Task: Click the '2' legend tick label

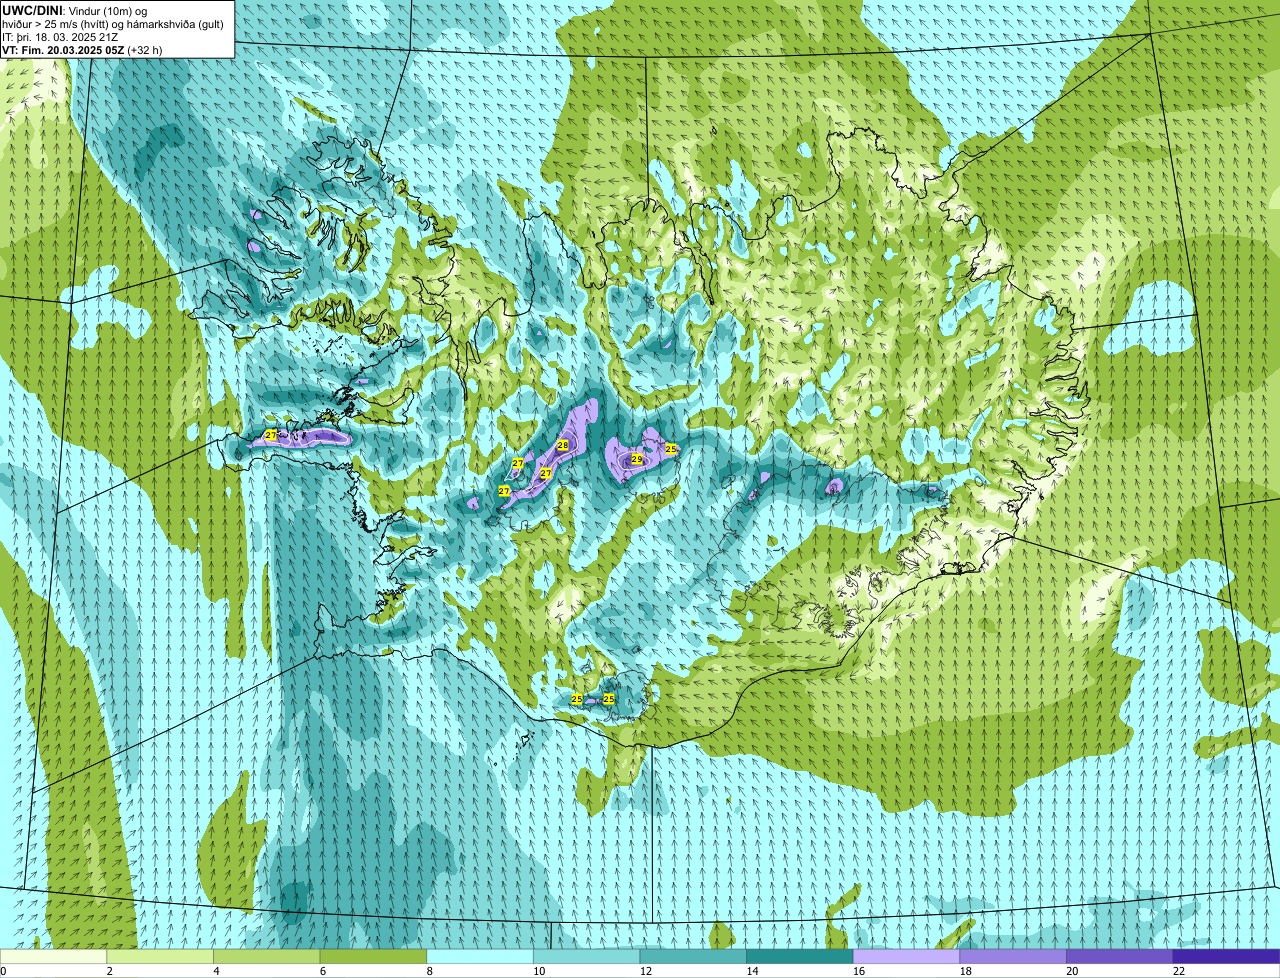Action: (109, 971)
